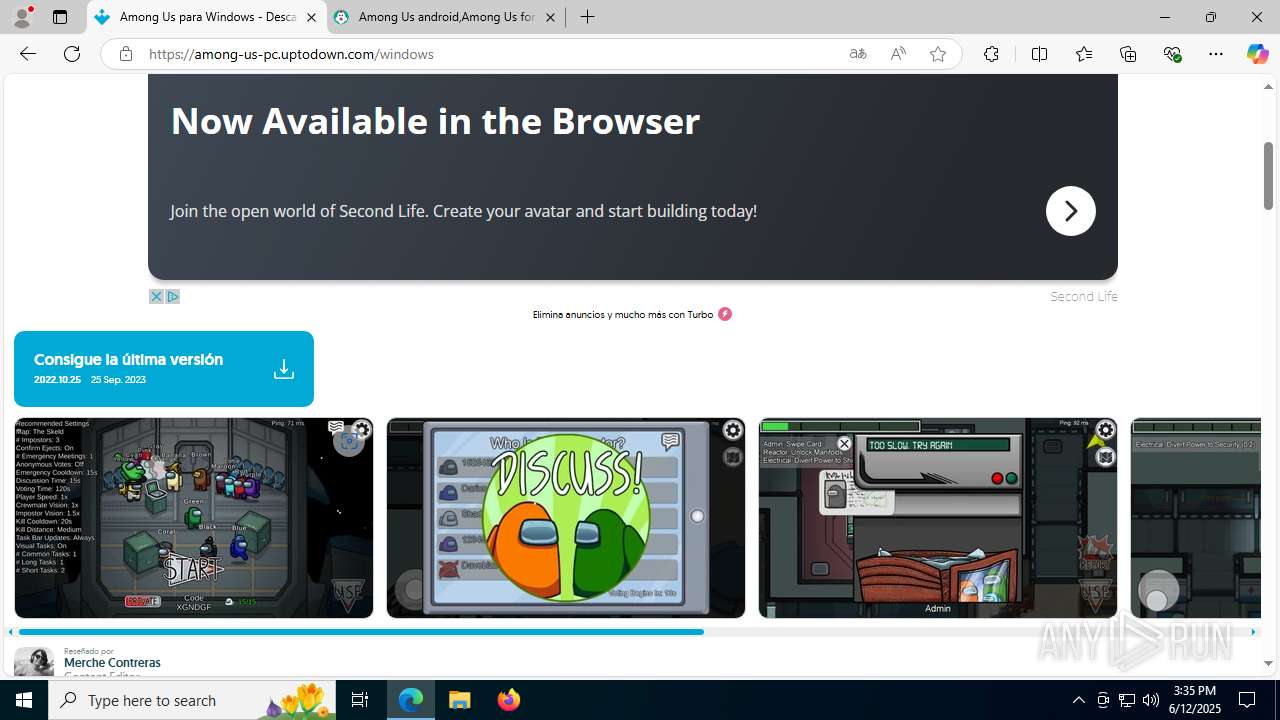Image resolution: width=1280 pixels, height=720 pixels.
Task: Open Microsoft Edge from taskbar
Action: pos(411,700)
